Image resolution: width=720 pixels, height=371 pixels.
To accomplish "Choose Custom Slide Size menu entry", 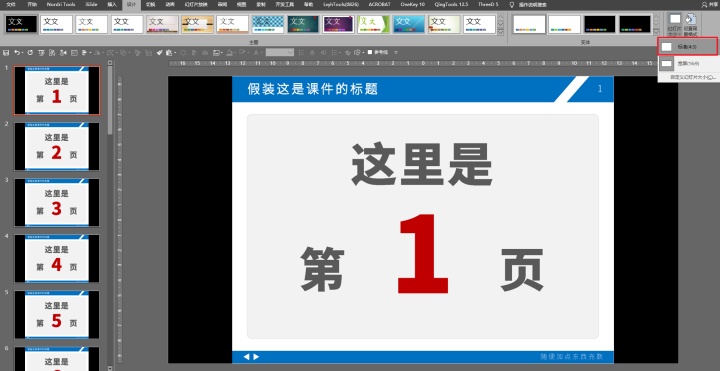I will click(x=692, y=77).
